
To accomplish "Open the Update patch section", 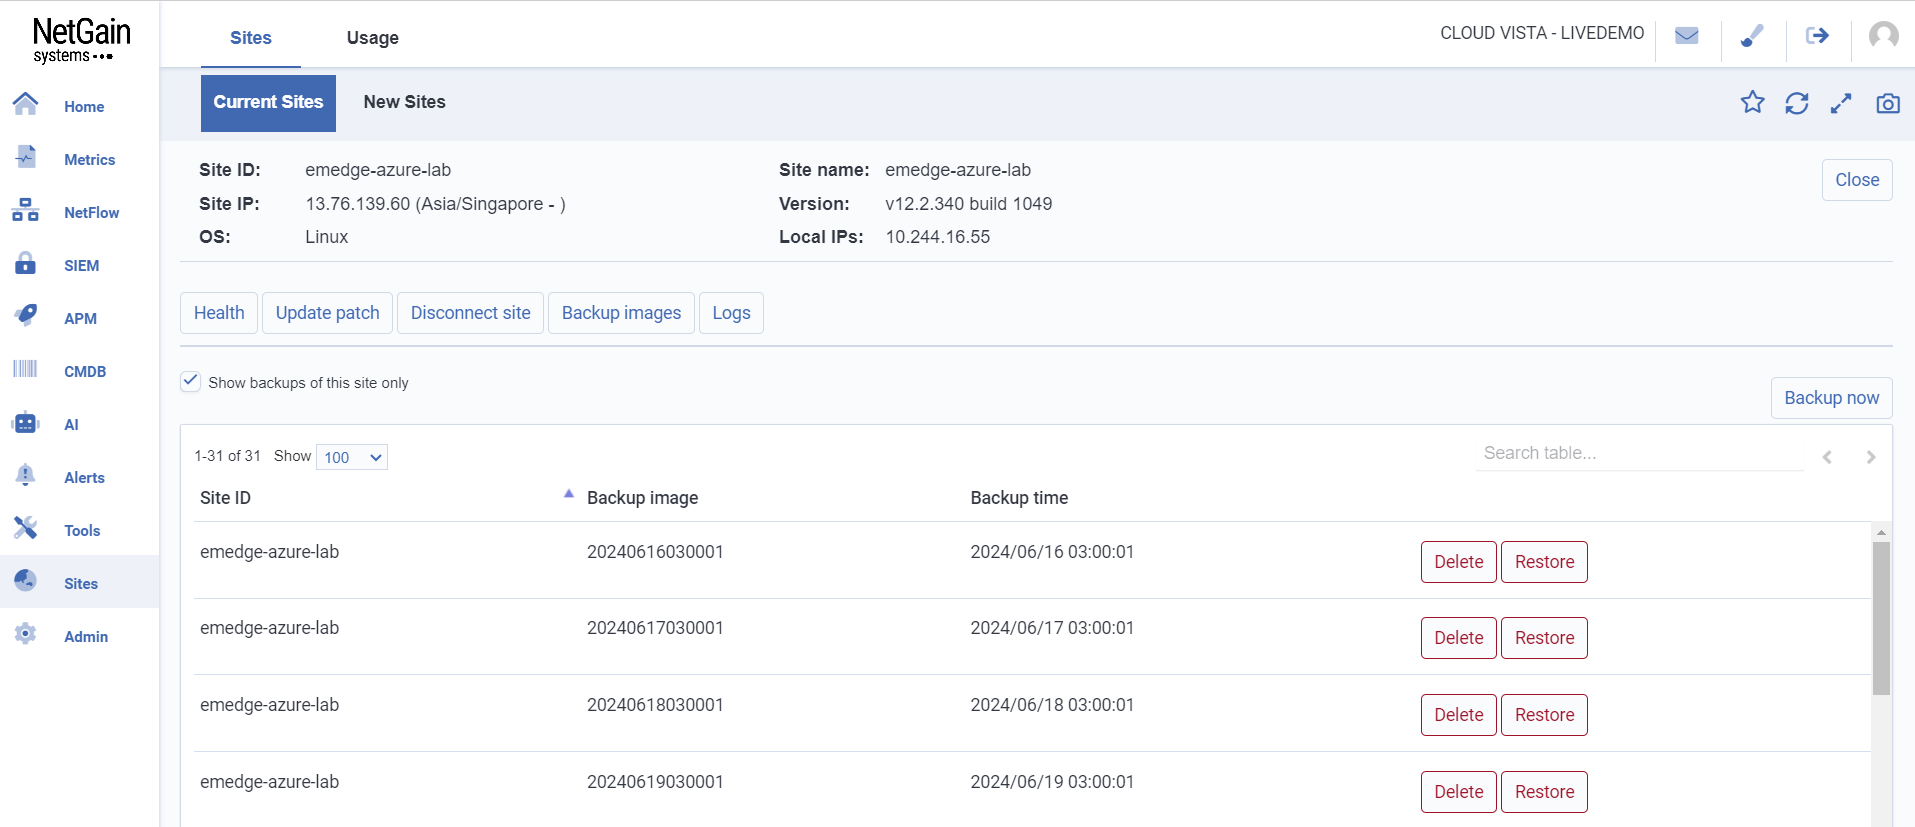I will pos(328,313).
